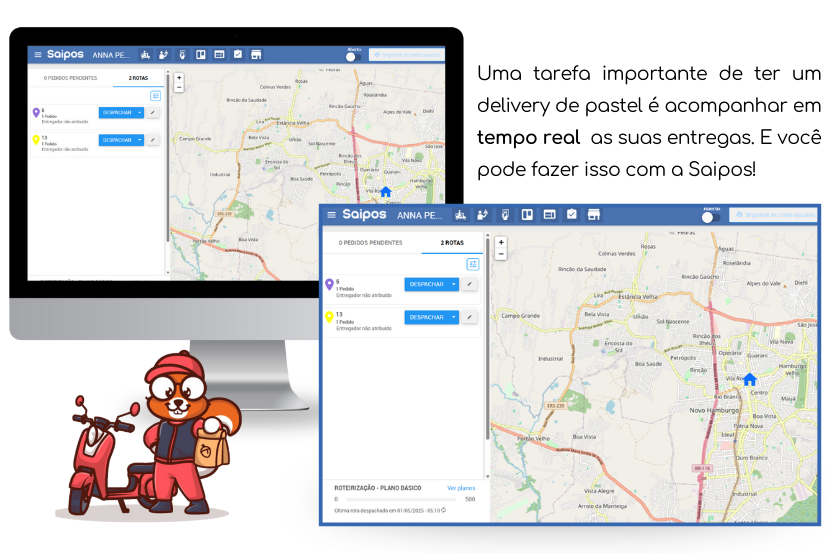This screenshot has width=830, height=553.
Task: Edit route 13 with pencil in front window
Action: point(469,317)
